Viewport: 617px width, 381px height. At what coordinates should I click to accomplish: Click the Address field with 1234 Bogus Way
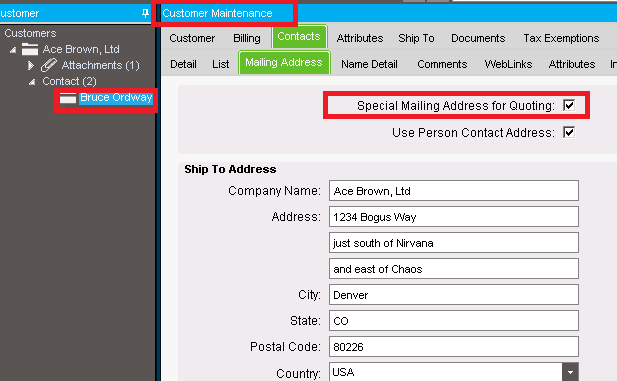(x=454, y=217)
